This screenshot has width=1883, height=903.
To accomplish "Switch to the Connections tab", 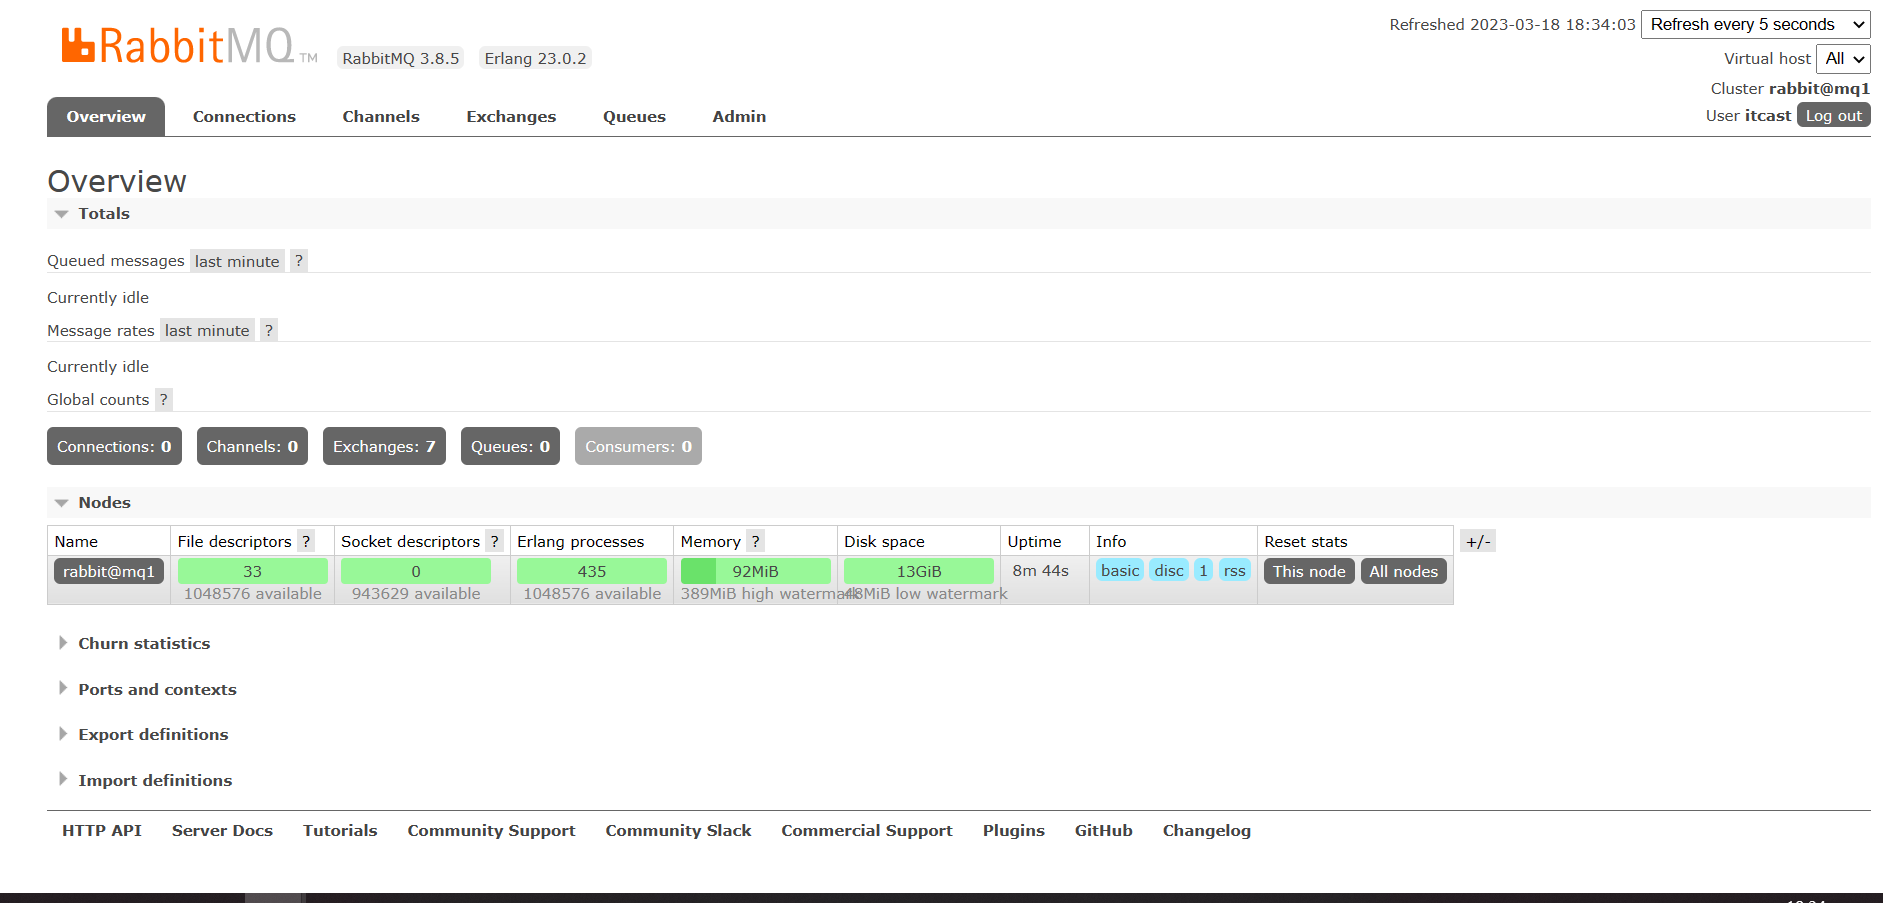I will (x=244, y=116).
